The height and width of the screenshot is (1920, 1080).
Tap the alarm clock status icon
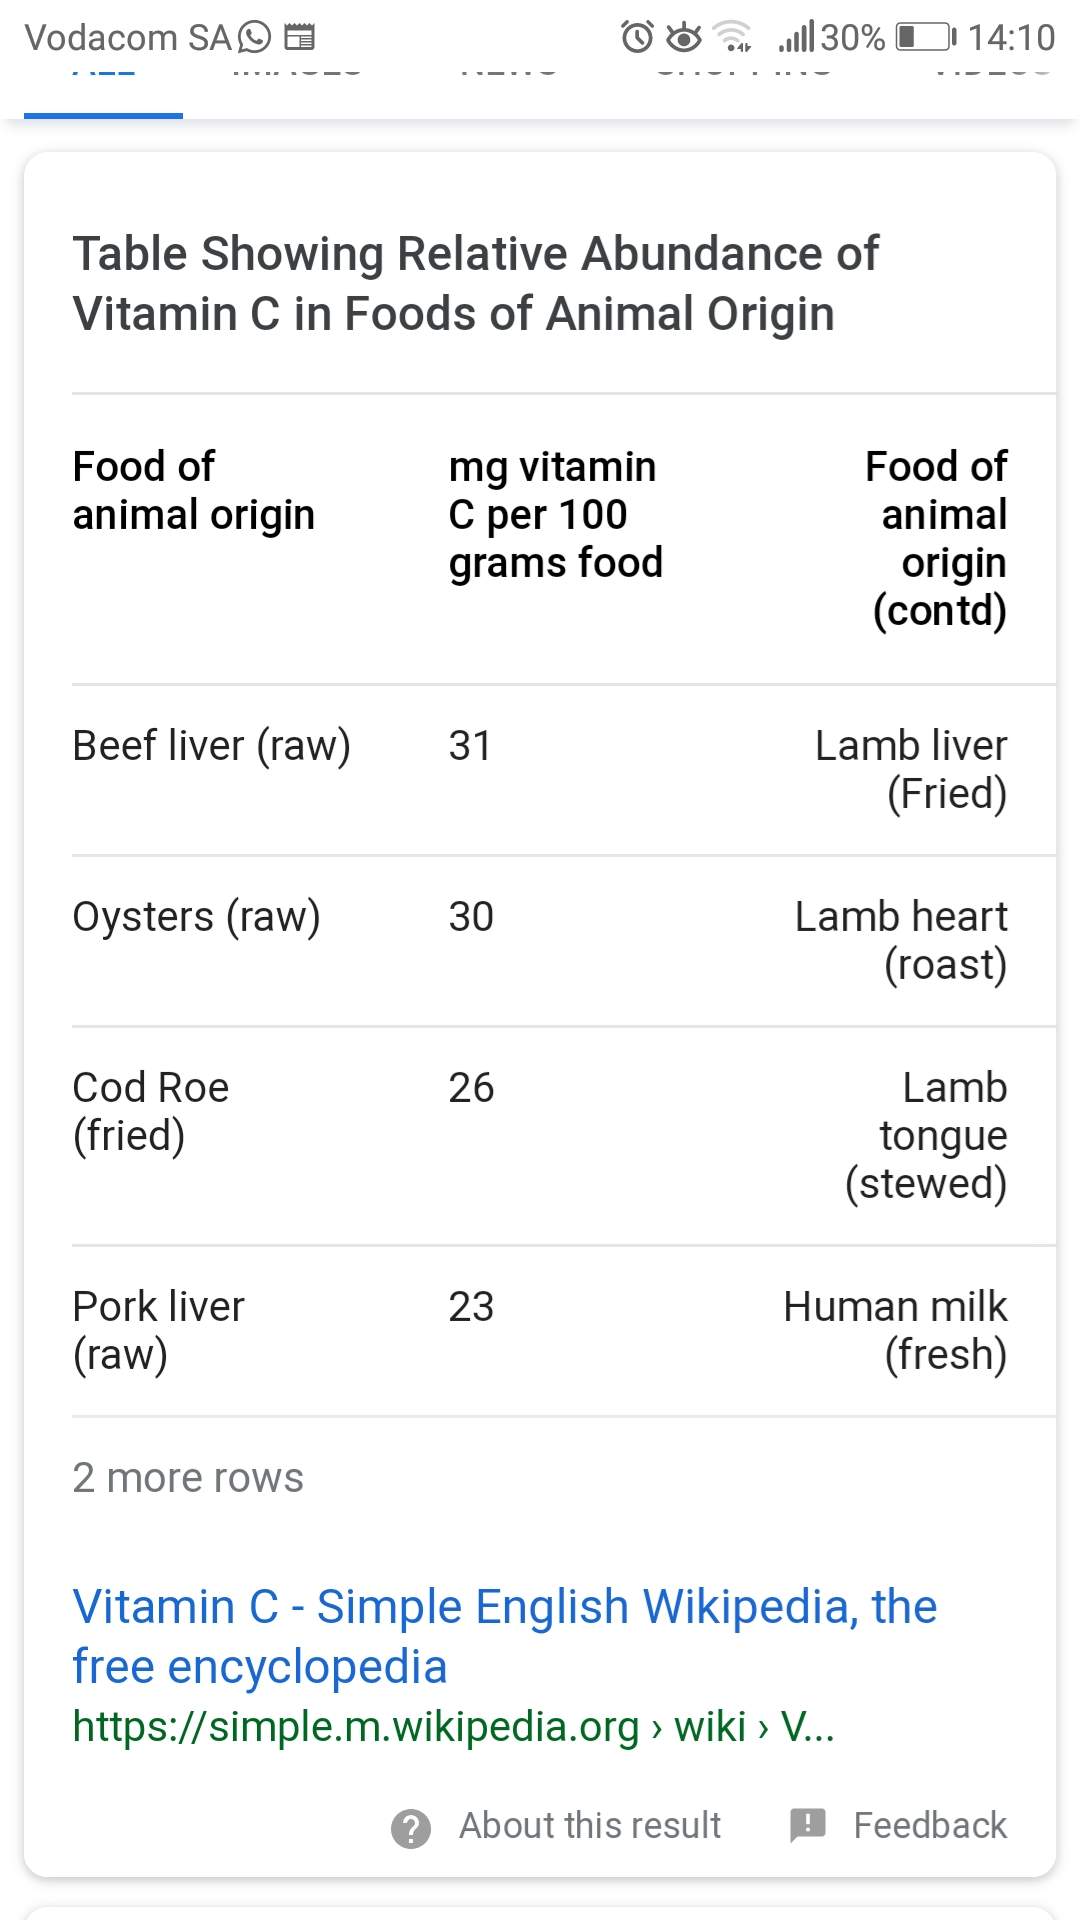pos(637,38)
